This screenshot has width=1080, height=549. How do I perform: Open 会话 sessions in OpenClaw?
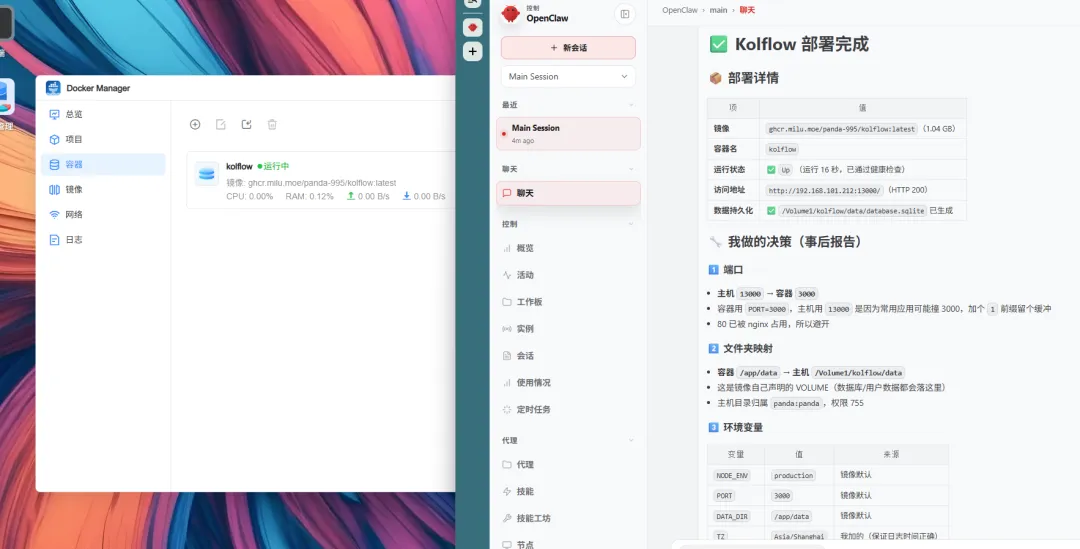568,355
